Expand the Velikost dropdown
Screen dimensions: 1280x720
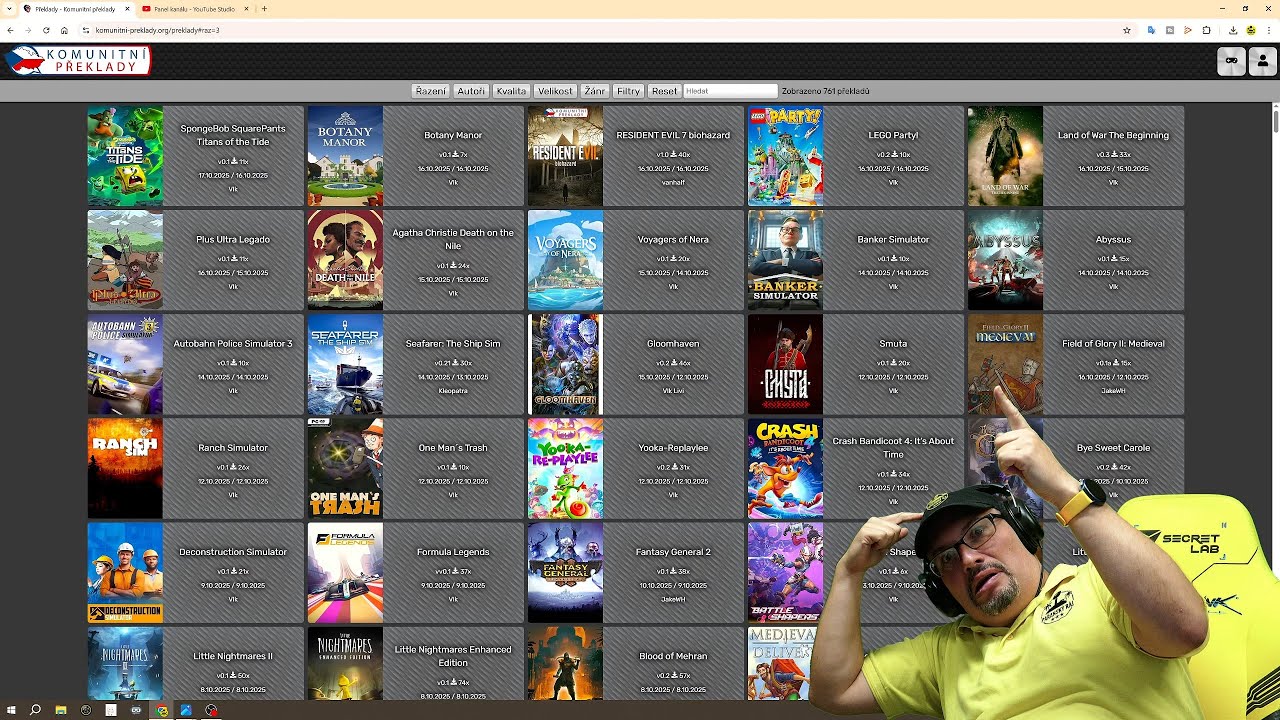pyautogui.click(x=555, y=91)
